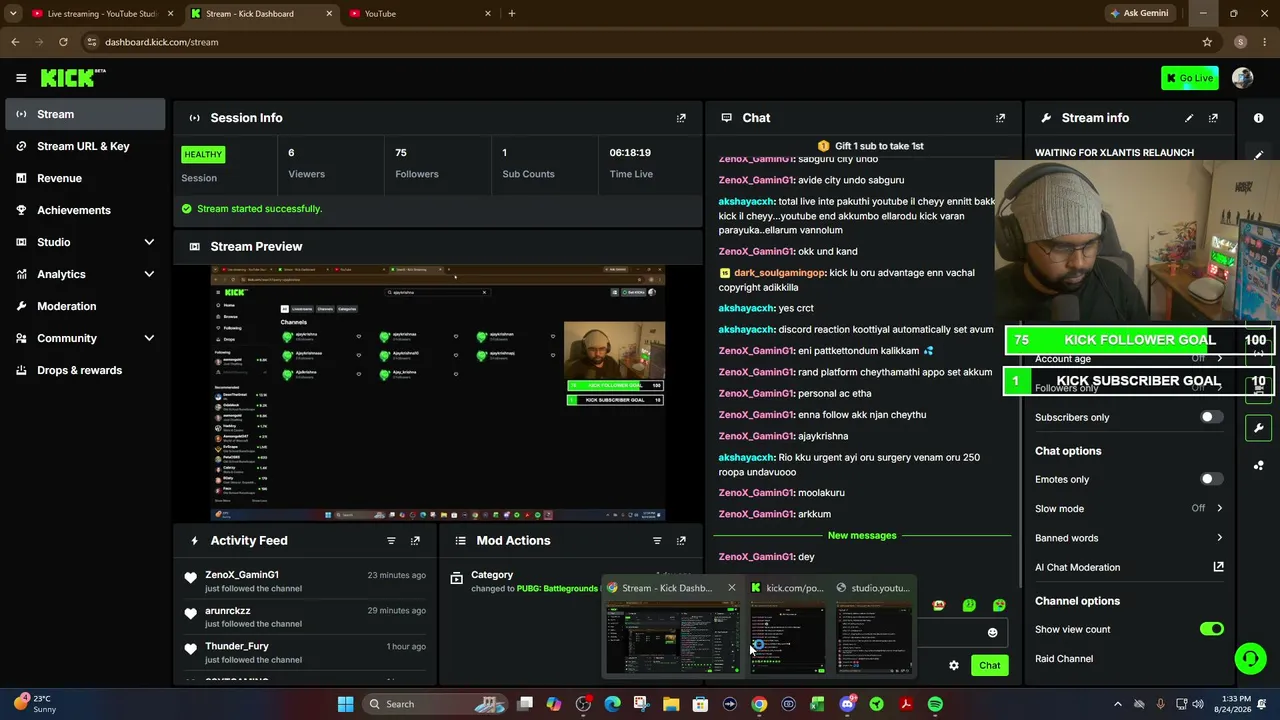
Task: Switch to Live streaming YouTube Studio tab
Action: coord(101,14)
